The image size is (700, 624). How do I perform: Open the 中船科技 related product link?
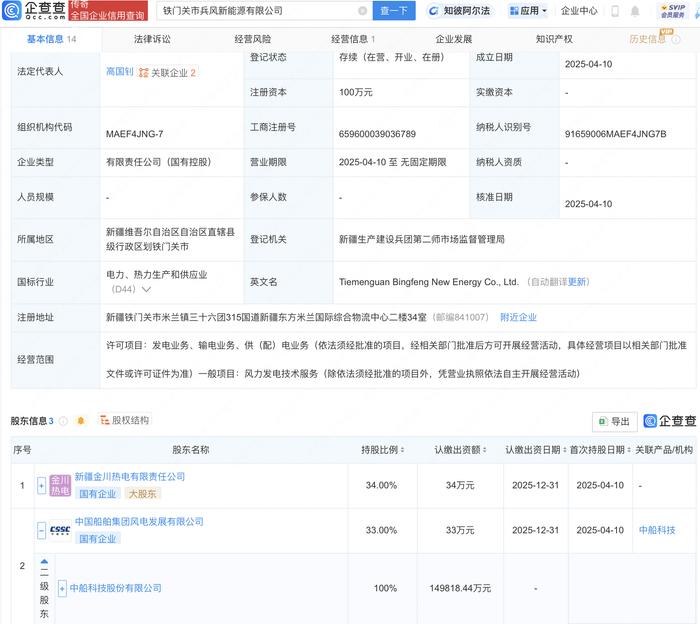(x=657, y=530)
